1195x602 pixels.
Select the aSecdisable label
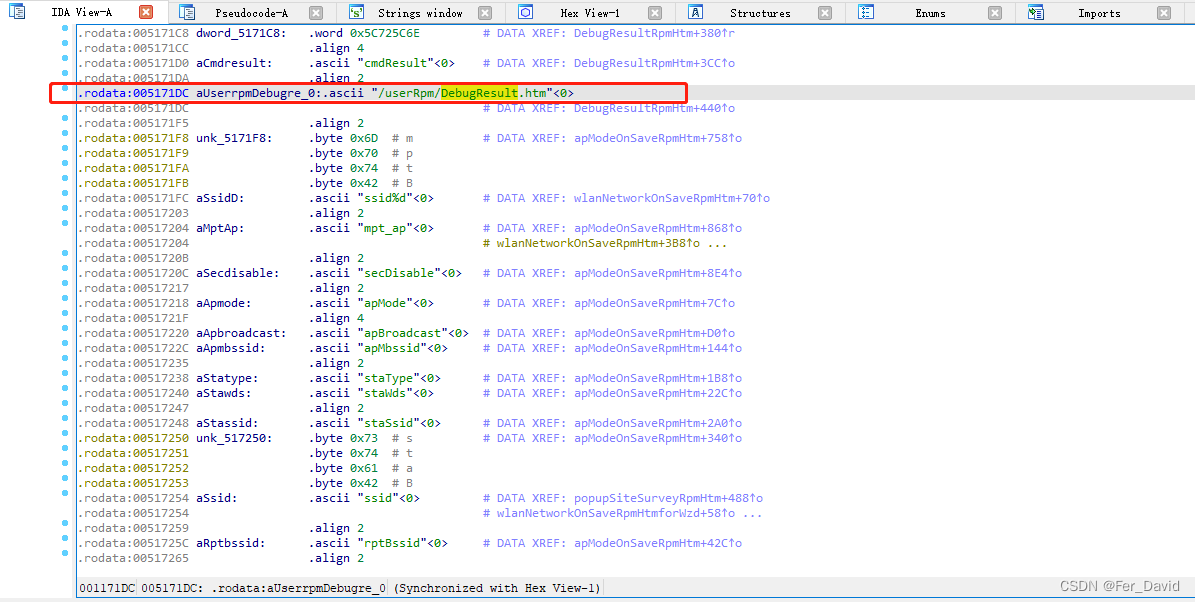238,273
